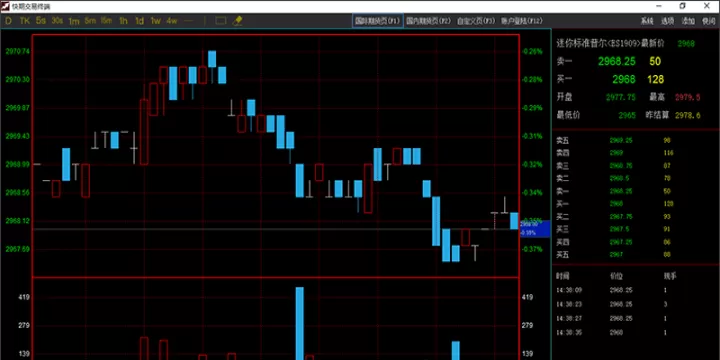Screen dimensions: 720x360
Task: Click the 卖一 volume 50 in header
Action: [655, 61]
